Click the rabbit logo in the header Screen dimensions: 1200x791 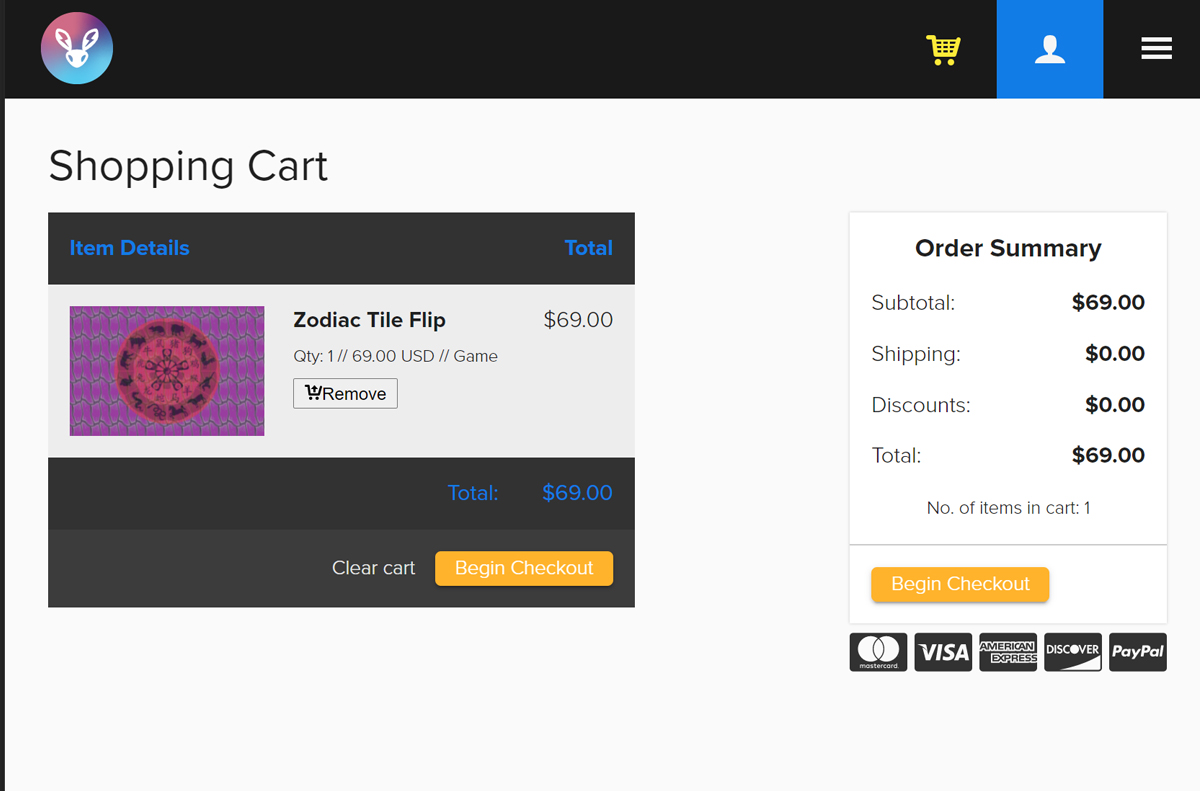77,48
